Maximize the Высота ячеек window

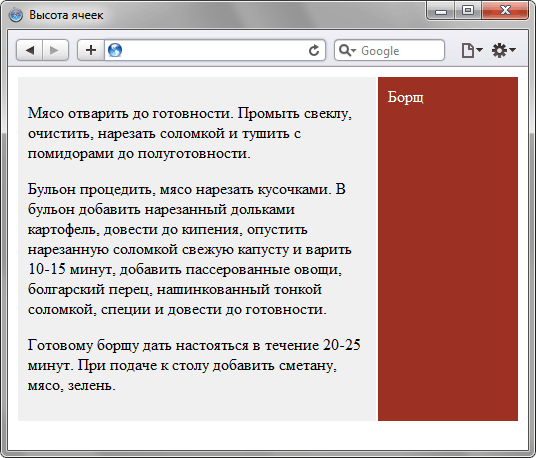click(468, 11)
